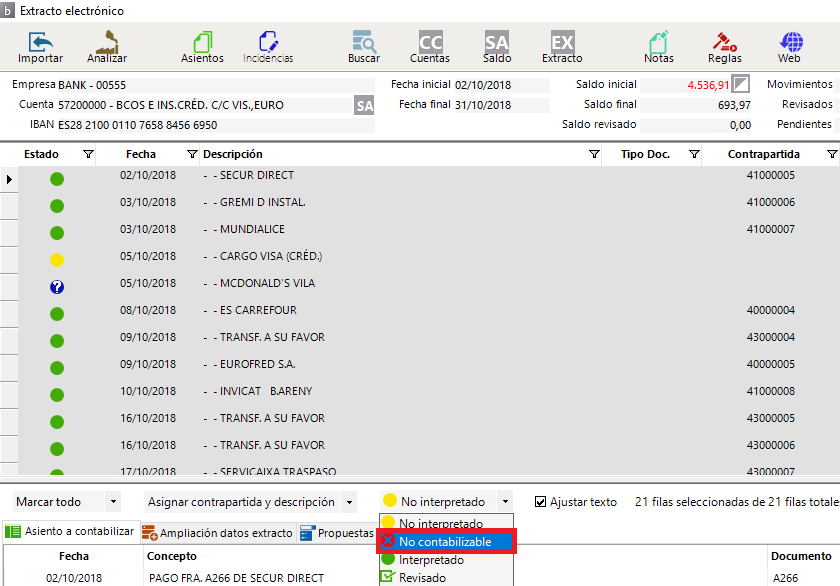Switch to the Ampliación datos extracto tab
The width and height of the screenshot is (840, 586).
(218, 533)
